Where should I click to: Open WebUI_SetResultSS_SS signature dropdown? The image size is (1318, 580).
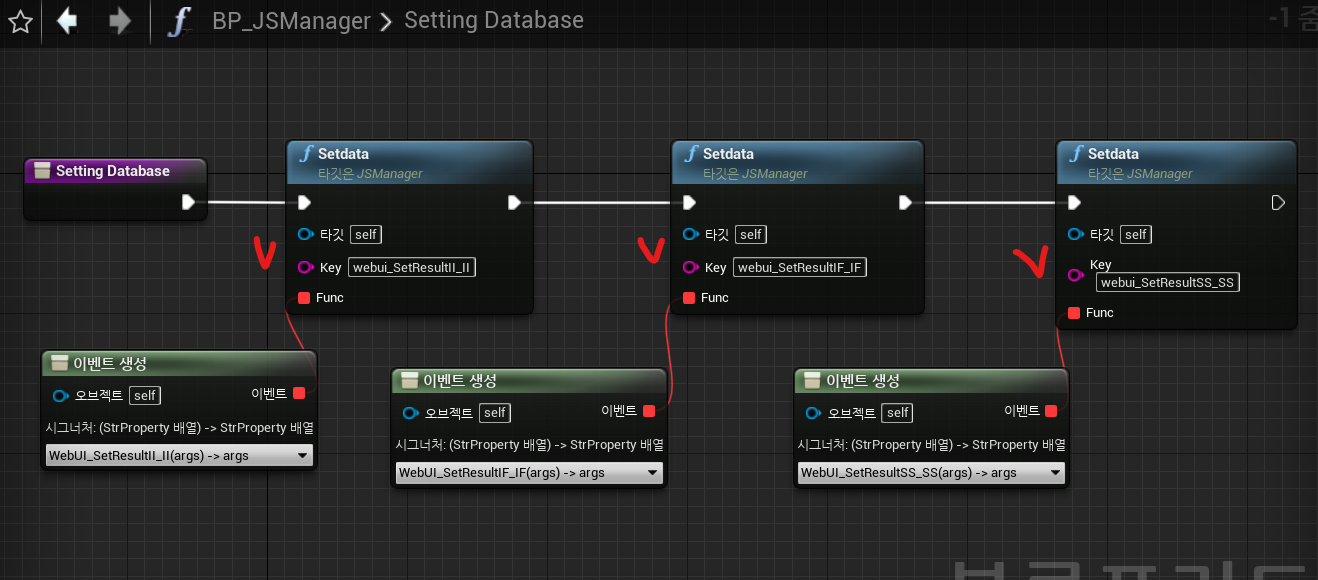pyautogui.click(x=930, y=473)
